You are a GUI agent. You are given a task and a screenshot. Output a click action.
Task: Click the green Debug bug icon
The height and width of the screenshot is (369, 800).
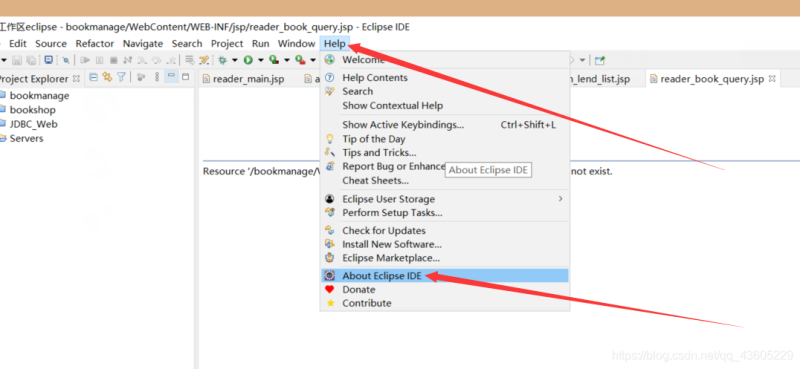point(222,60)
